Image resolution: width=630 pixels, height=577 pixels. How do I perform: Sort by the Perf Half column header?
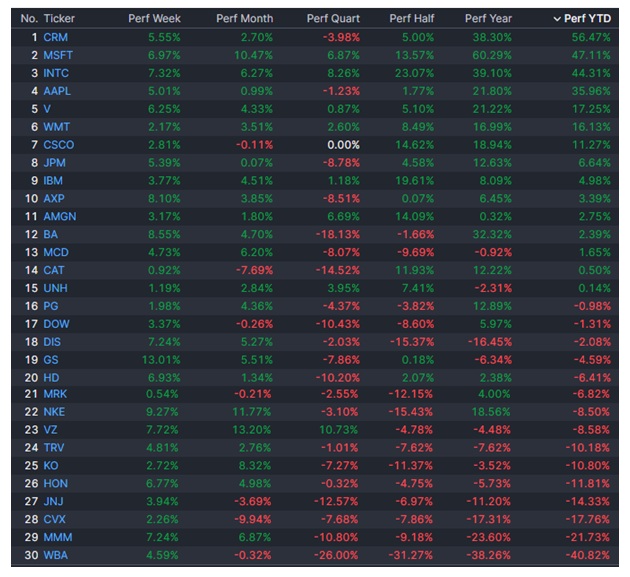[x=411, y=18]
